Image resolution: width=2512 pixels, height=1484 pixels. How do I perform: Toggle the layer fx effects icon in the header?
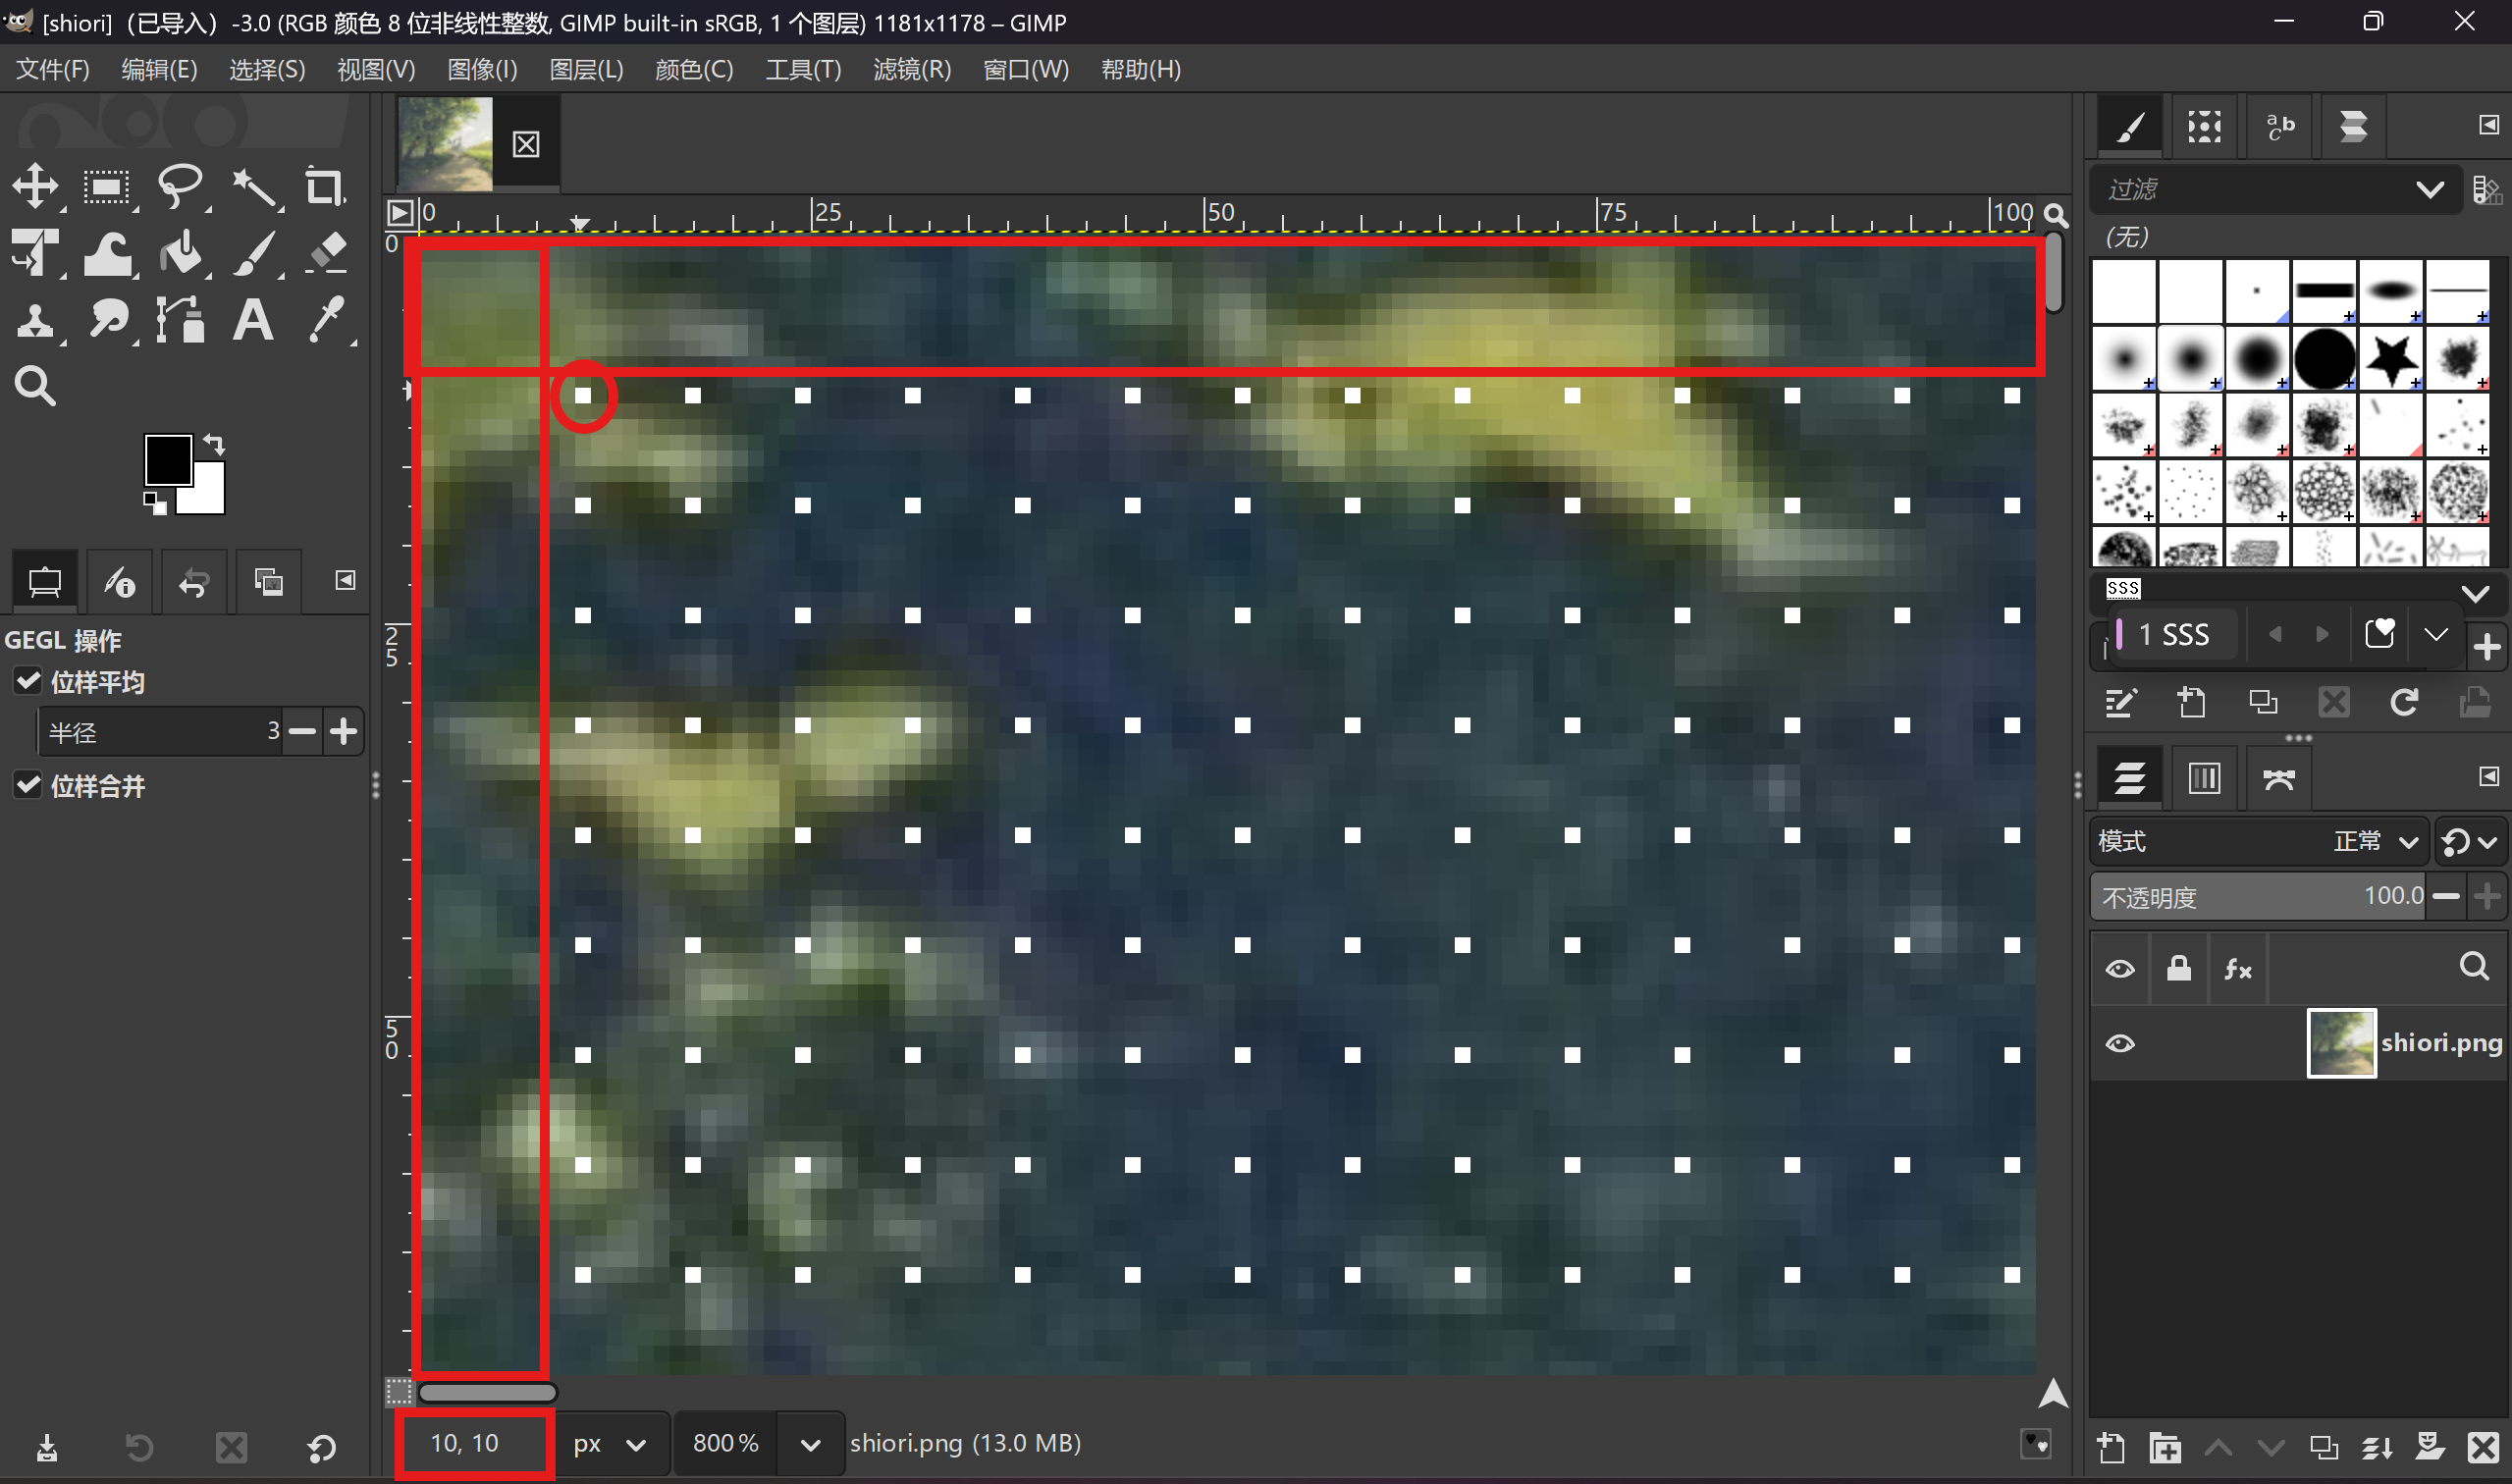(2237, 968)
